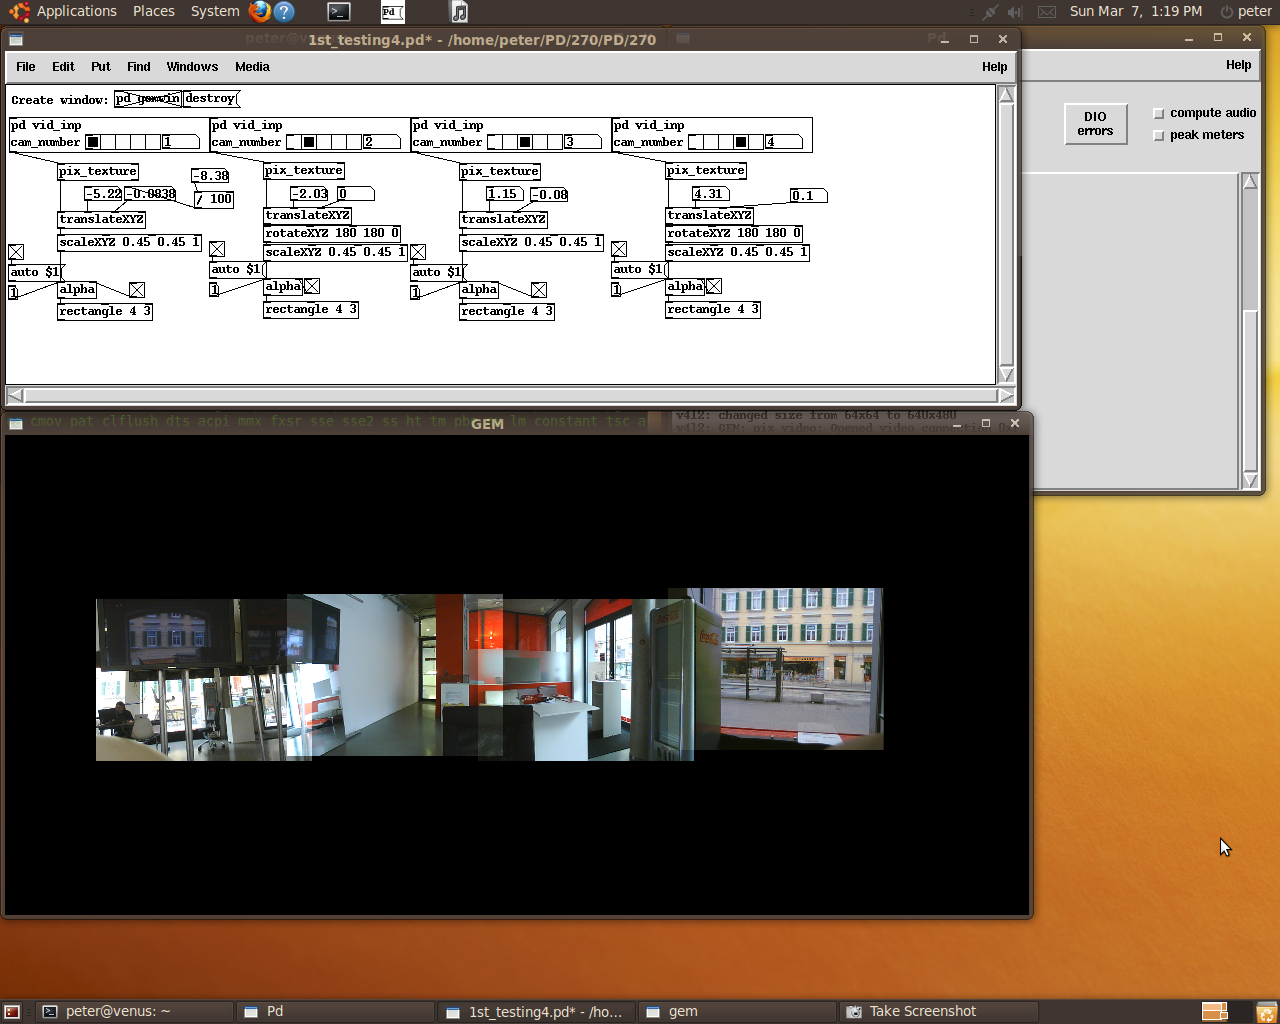Screen dimensions: 1280x1024
Task: Click the Pd launcher icon in top panel
Action: coord(393,12)
